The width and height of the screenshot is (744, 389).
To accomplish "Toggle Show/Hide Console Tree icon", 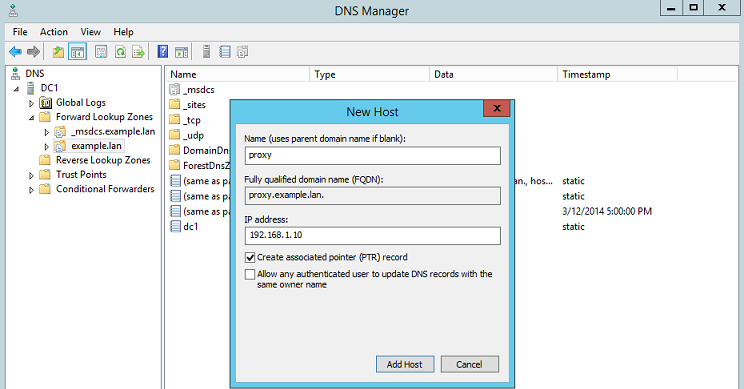I will 77,52.
